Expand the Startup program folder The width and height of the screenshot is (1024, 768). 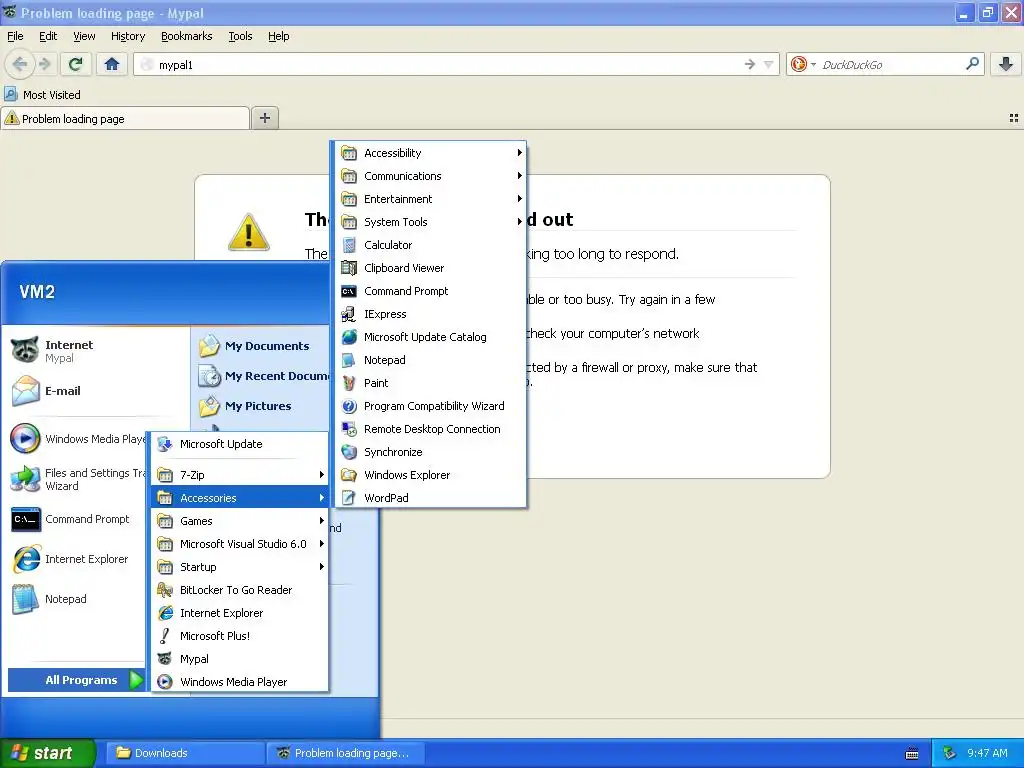tap(239, 567)
